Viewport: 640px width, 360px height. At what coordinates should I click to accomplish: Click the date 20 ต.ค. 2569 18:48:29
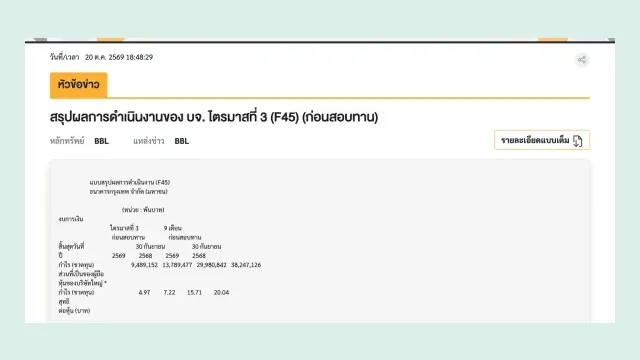coord(119,57)
